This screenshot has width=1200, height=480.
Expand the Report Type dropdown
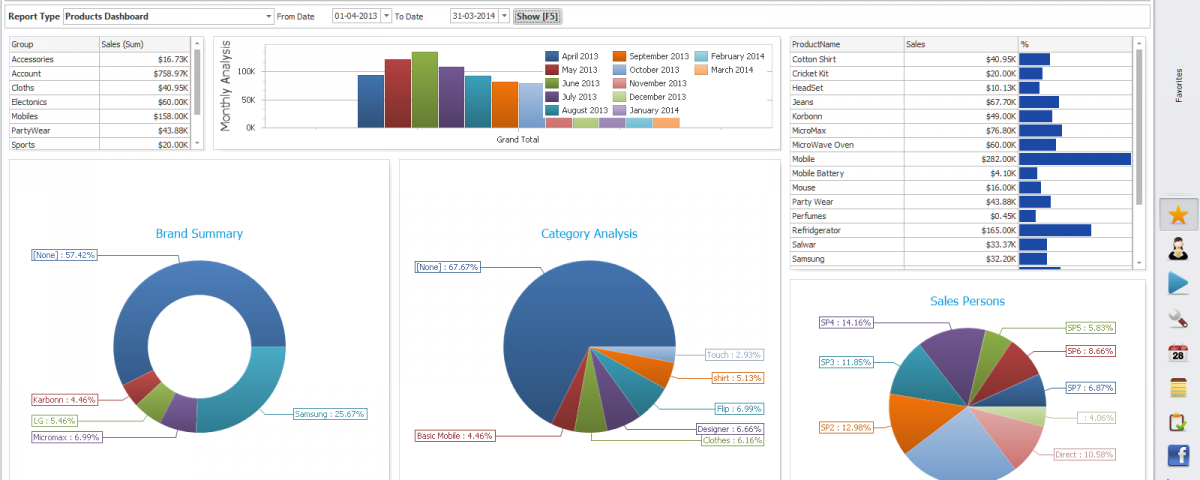point(268,16)
